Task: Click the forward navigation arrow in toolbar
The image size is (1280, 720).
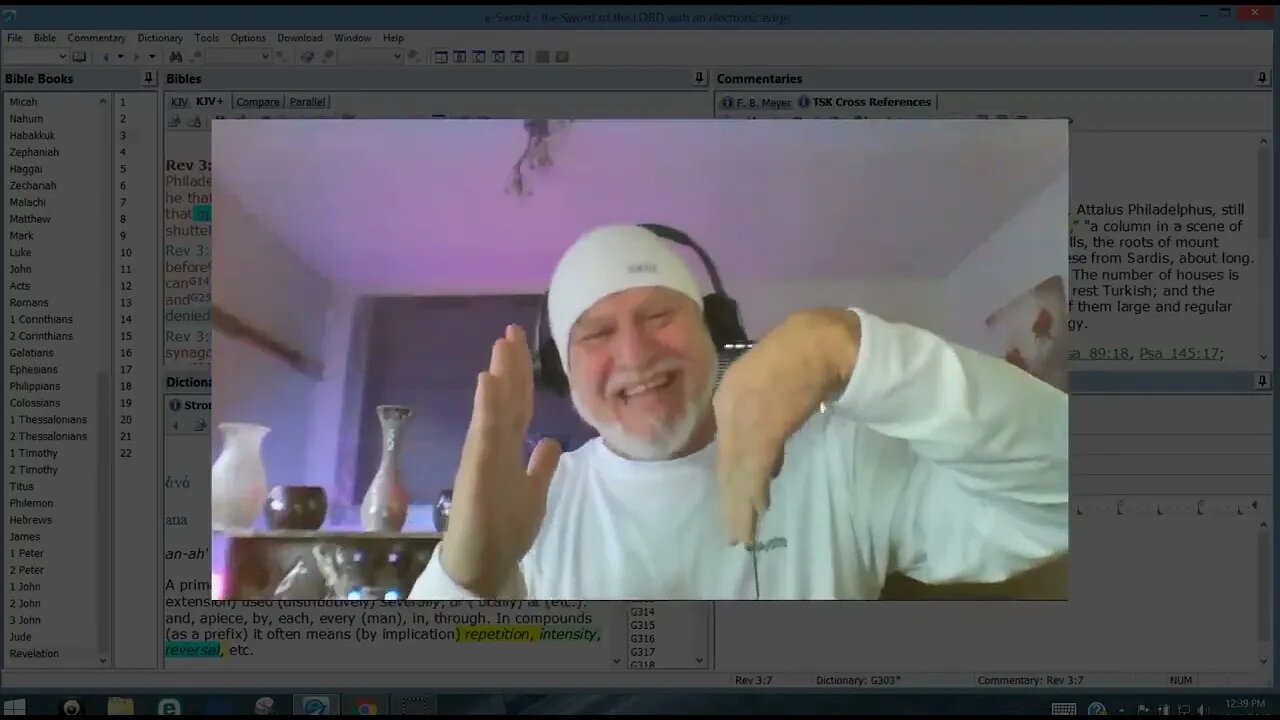Action: (136, 57)
